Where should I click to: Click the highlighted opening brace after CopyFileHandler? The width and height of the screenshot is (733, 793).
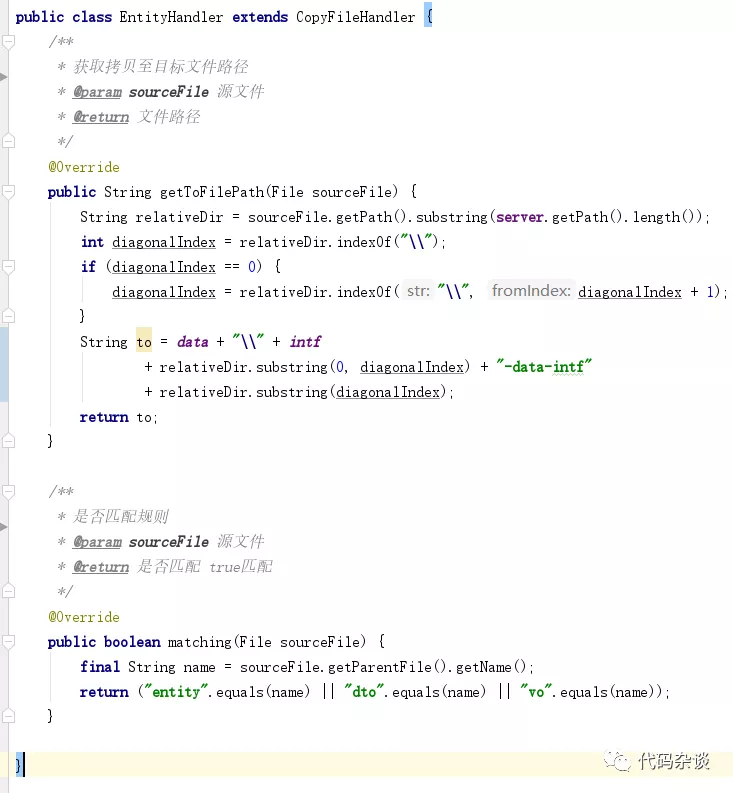pyautogui.click(x=428, y=16)
